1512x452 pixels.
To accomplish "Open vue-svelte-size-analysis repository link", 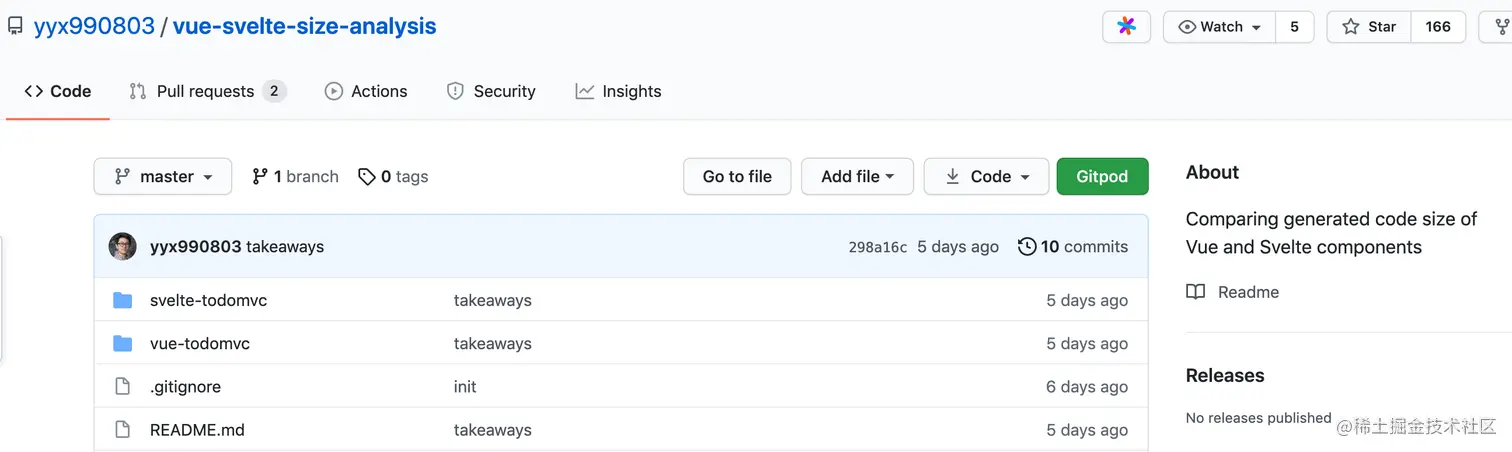I will coord(304,26).
